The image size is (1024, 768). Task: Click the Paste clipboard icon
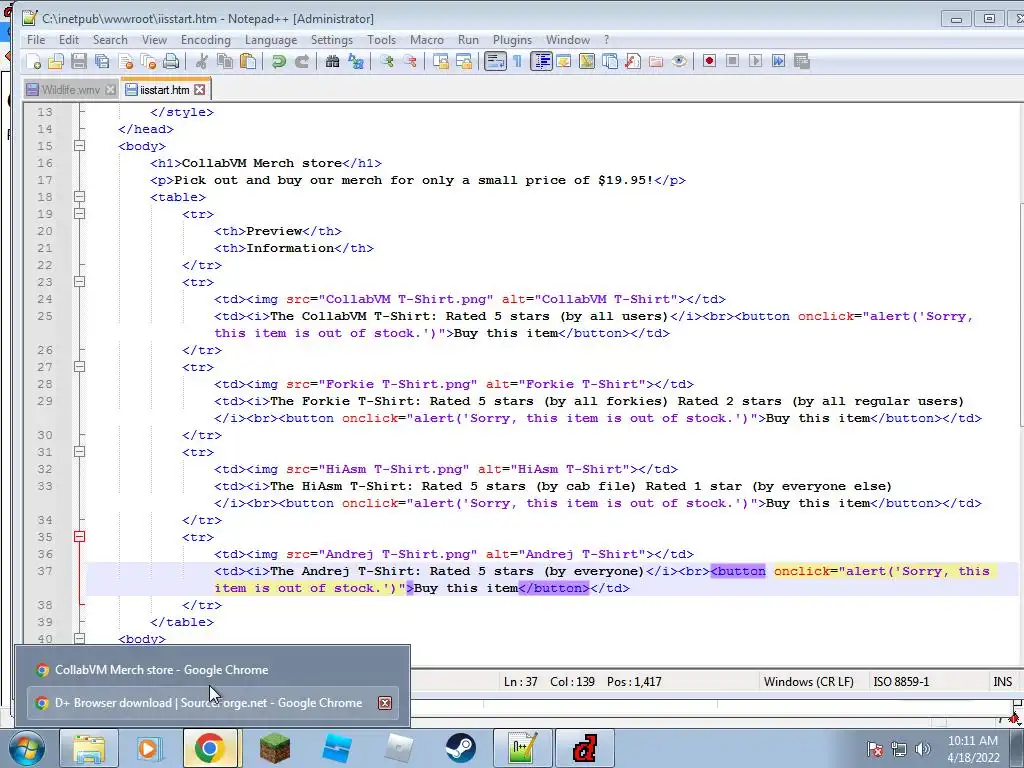point(248,61)
